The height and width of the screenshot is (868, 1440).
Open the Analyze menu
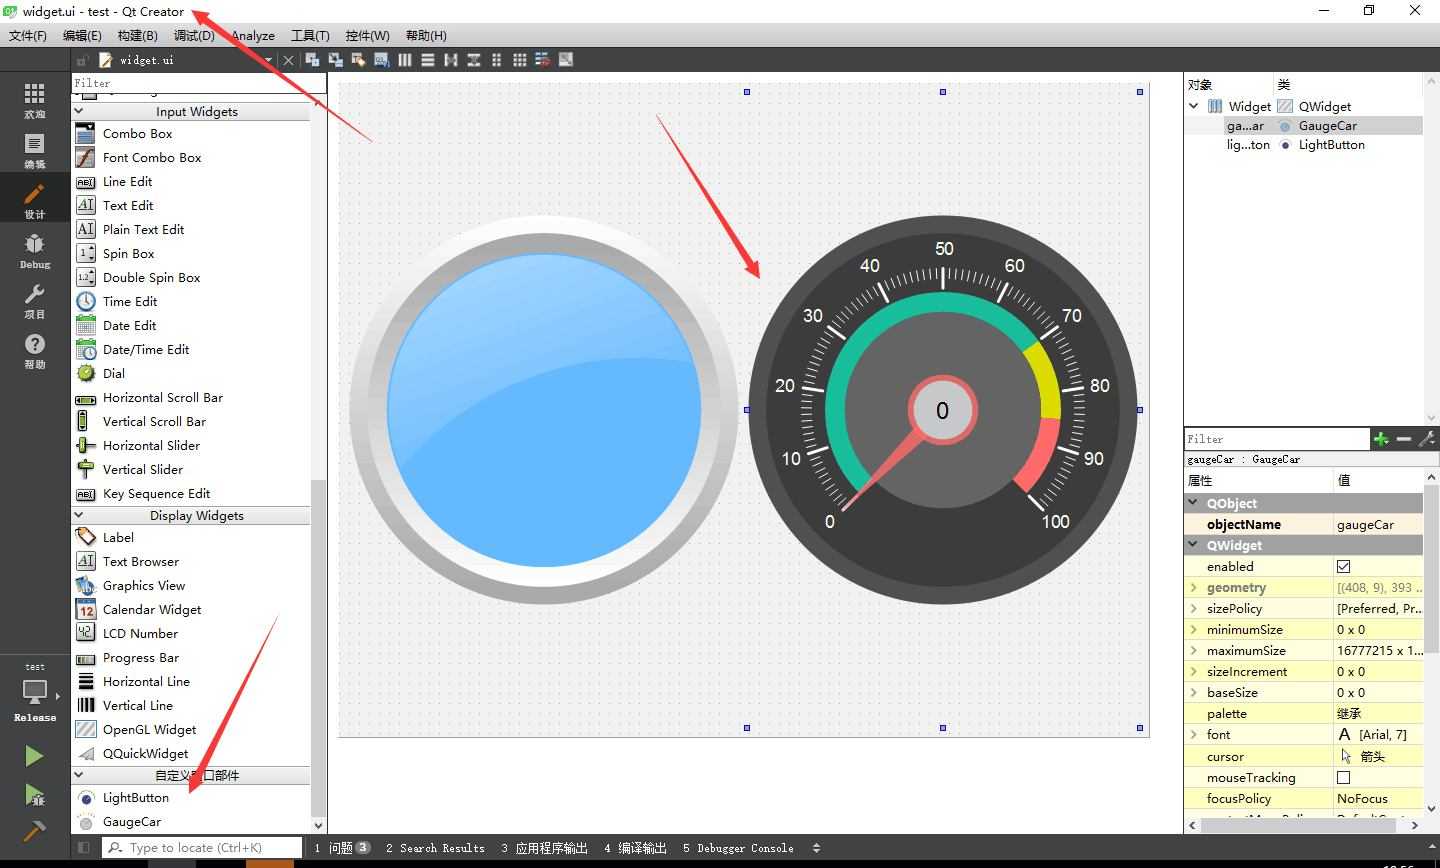pos(253,35)
